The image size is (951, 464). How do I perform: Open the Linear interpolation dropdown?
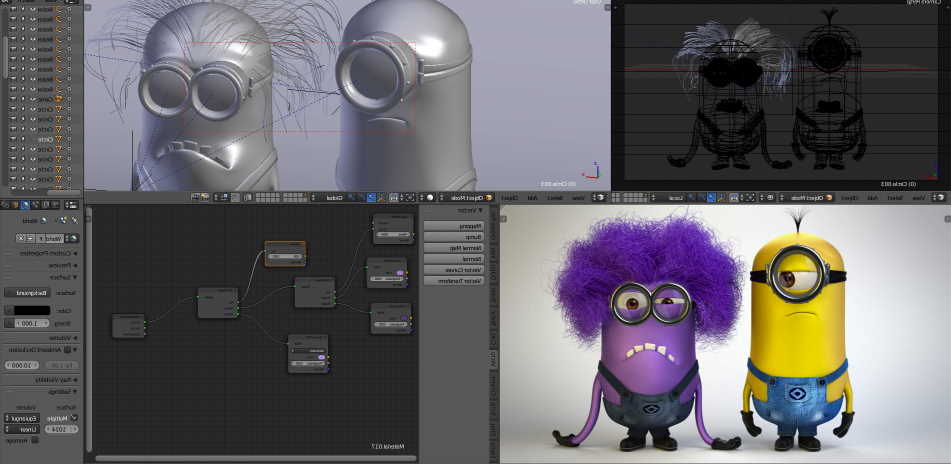[22, 429]
